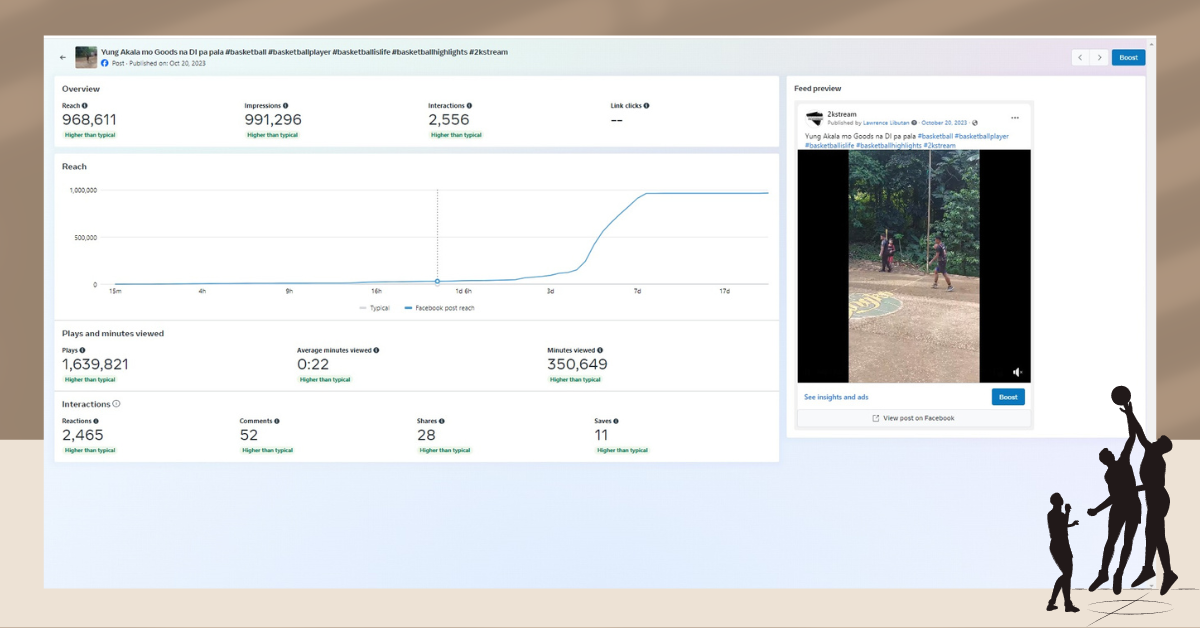Open the #basketballislife hashtag in preview

829,146
